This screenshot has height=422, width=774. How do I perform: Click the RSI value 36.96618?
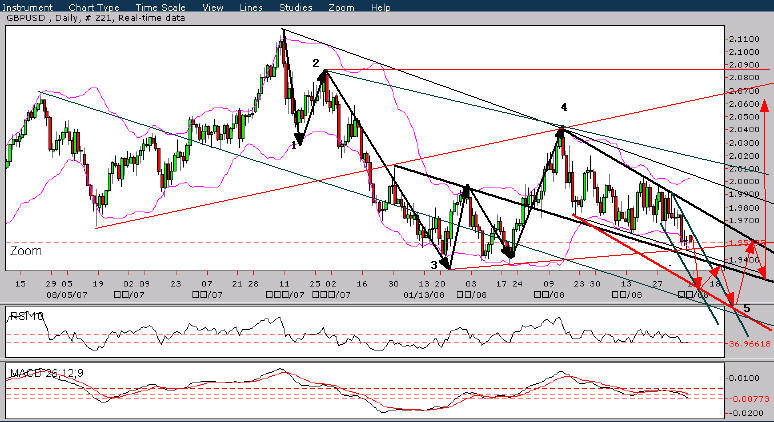point(749,343)
